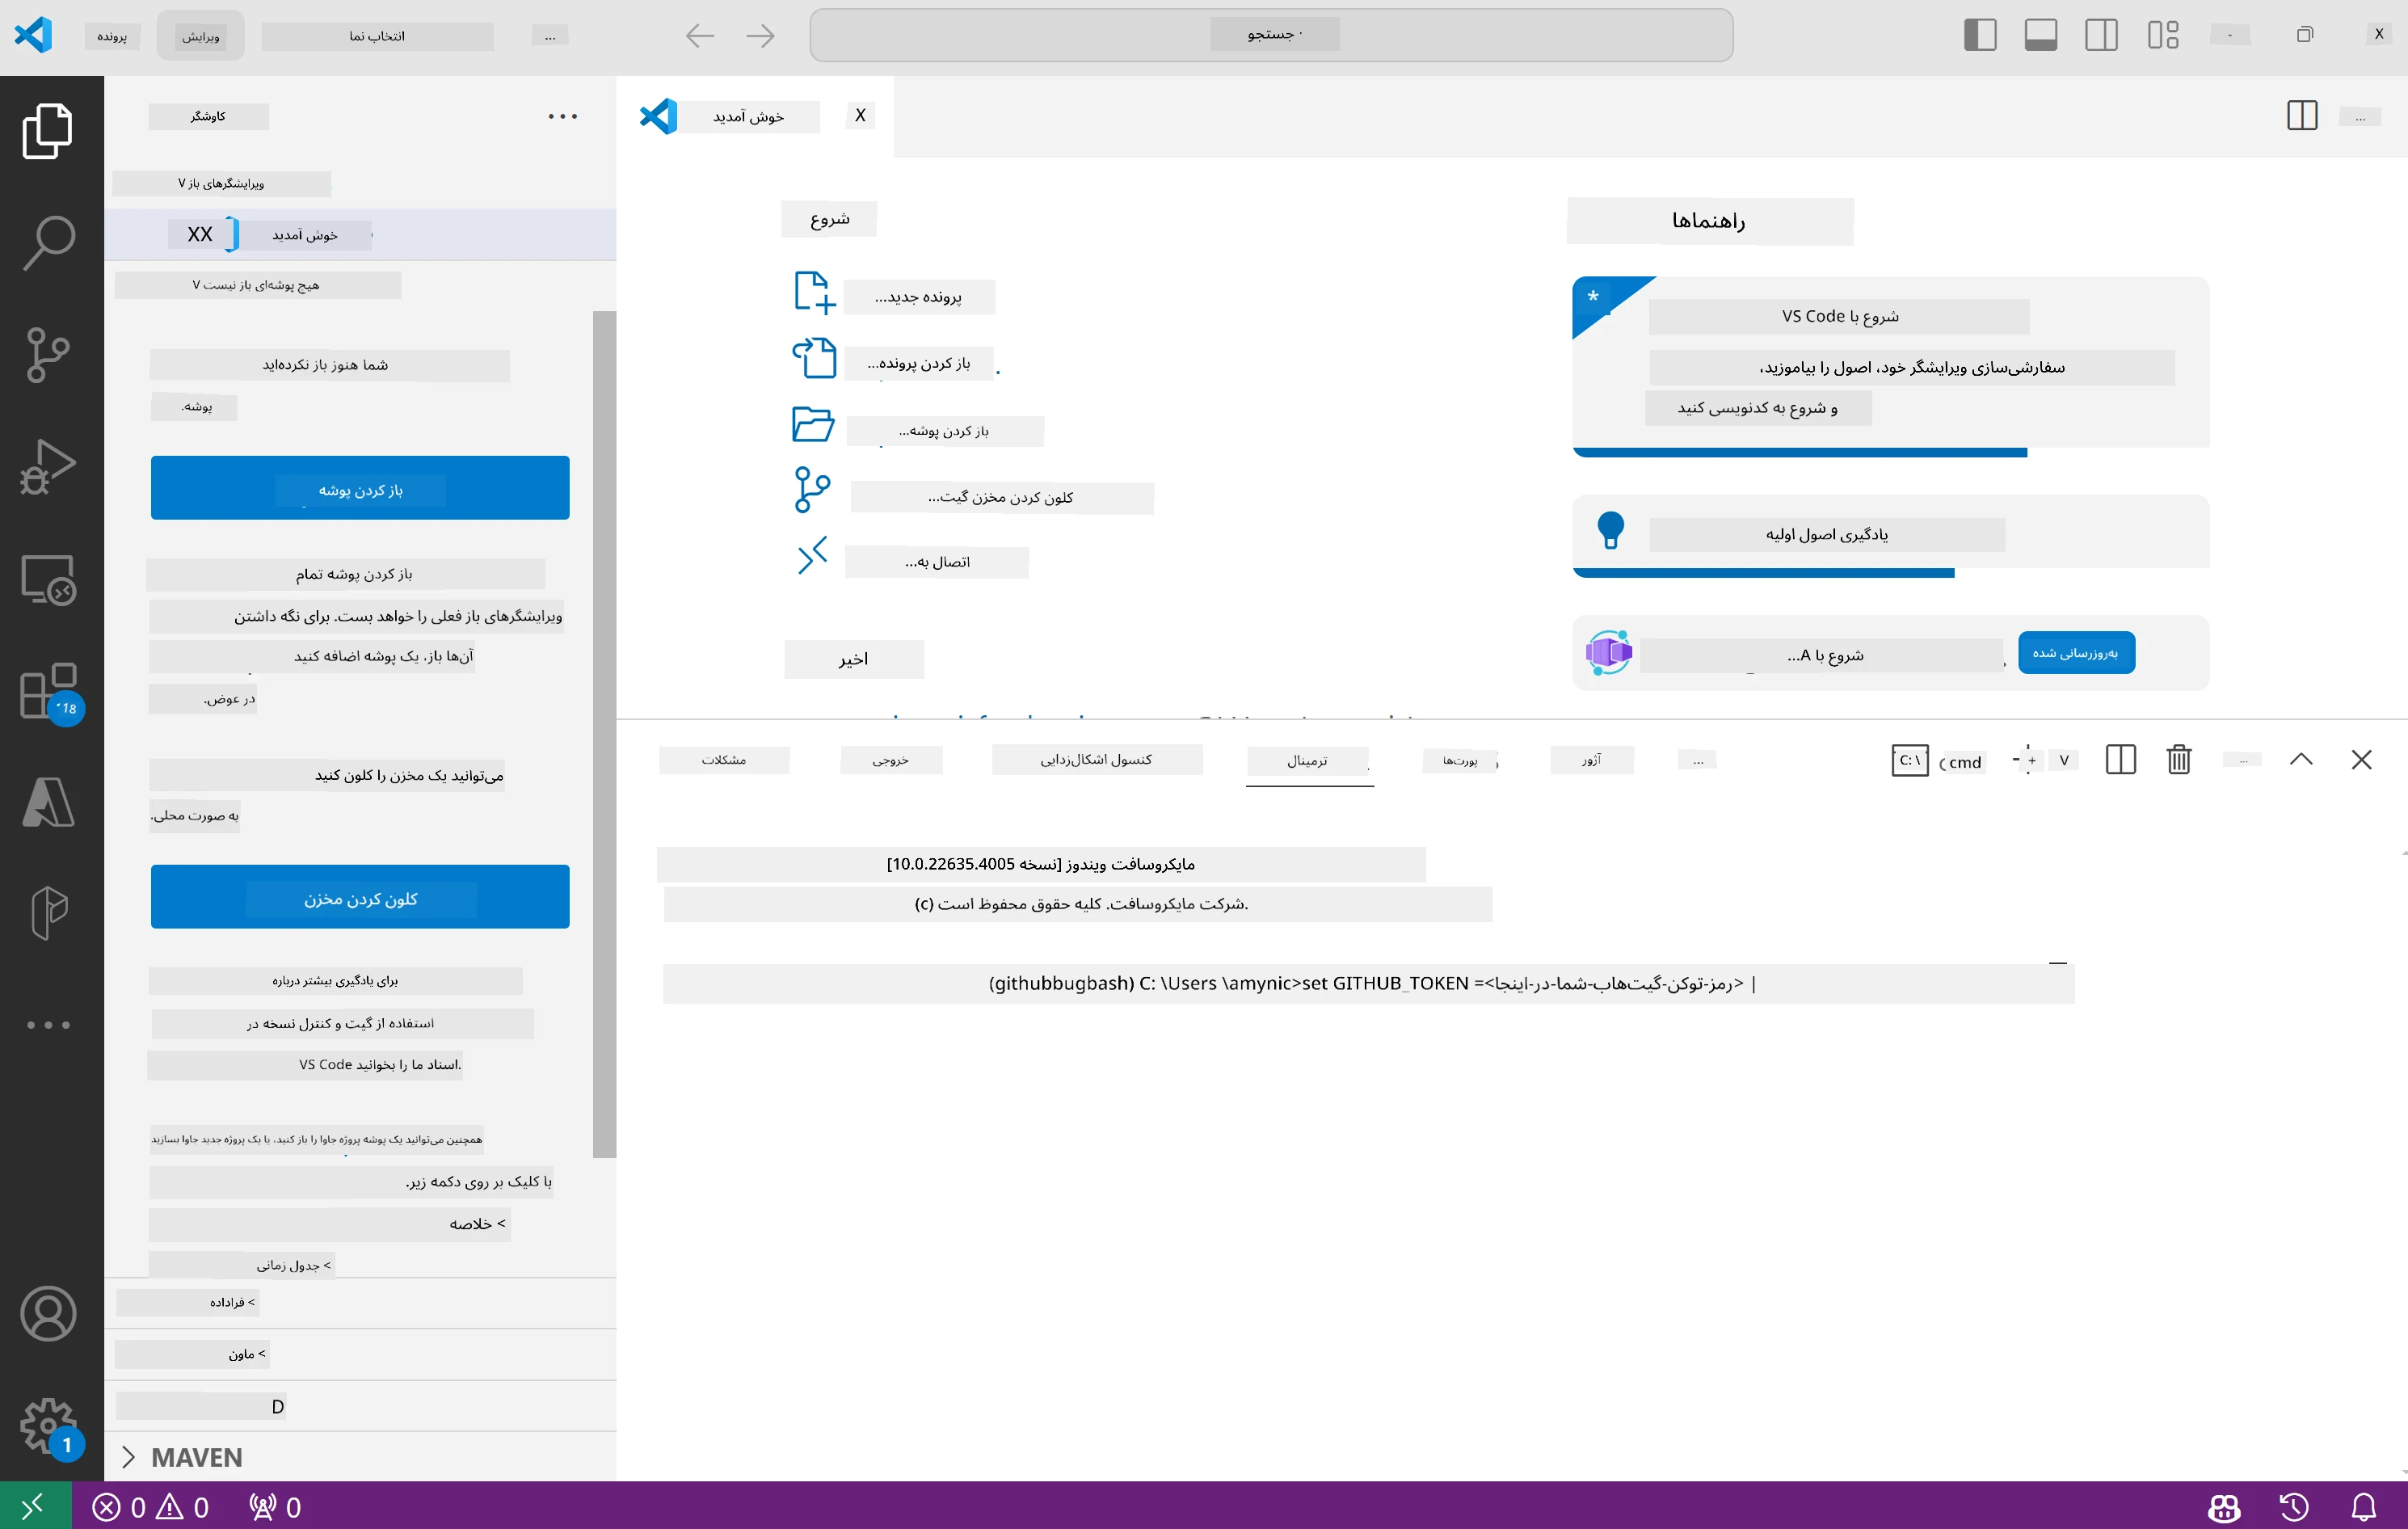Toggle the secondary side bar layout button
Screen dimensions: 2408x1529
coord(2101,35)
